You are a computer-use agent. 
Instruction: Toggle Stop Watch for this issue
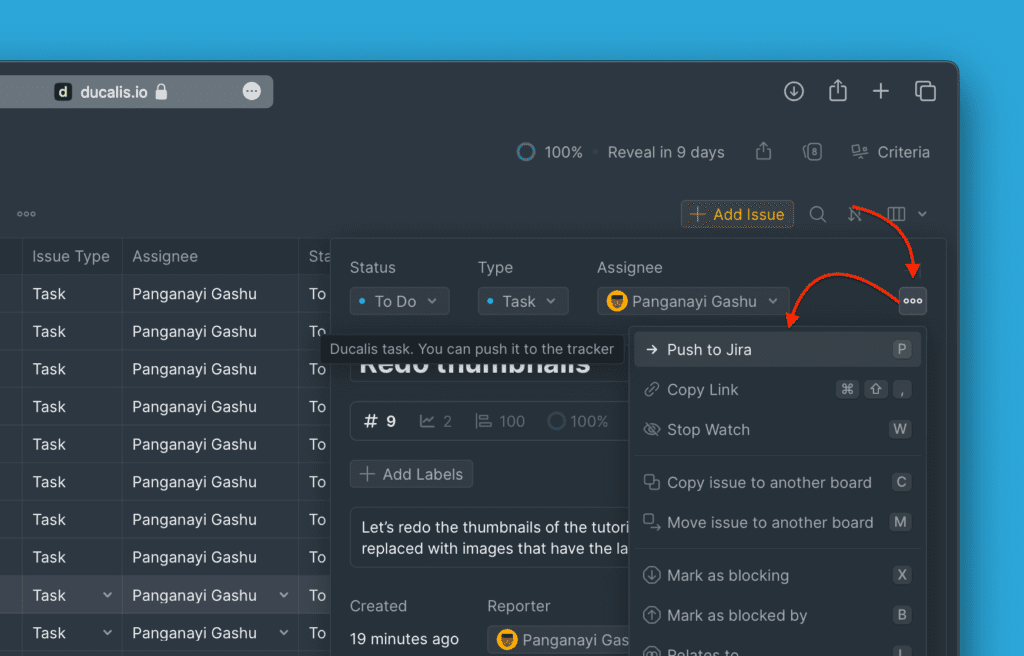pyautogui.click(x=708, y=430)
